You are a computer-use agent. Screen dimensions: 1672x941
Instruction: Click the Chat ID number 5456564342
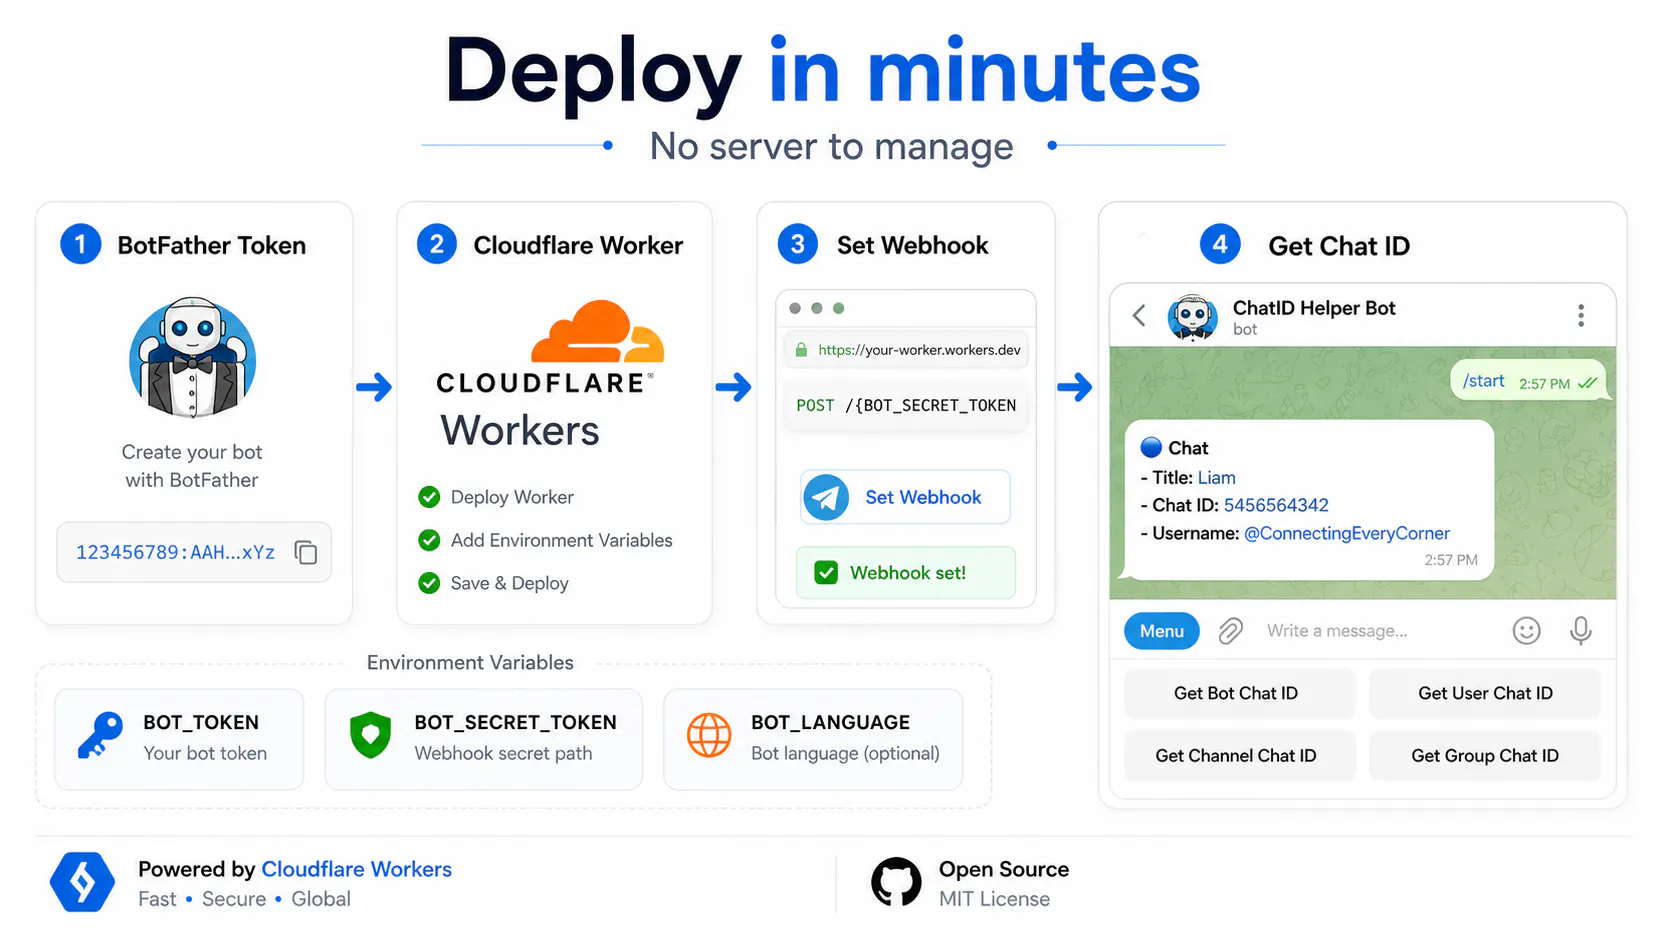click(1276, 505)
